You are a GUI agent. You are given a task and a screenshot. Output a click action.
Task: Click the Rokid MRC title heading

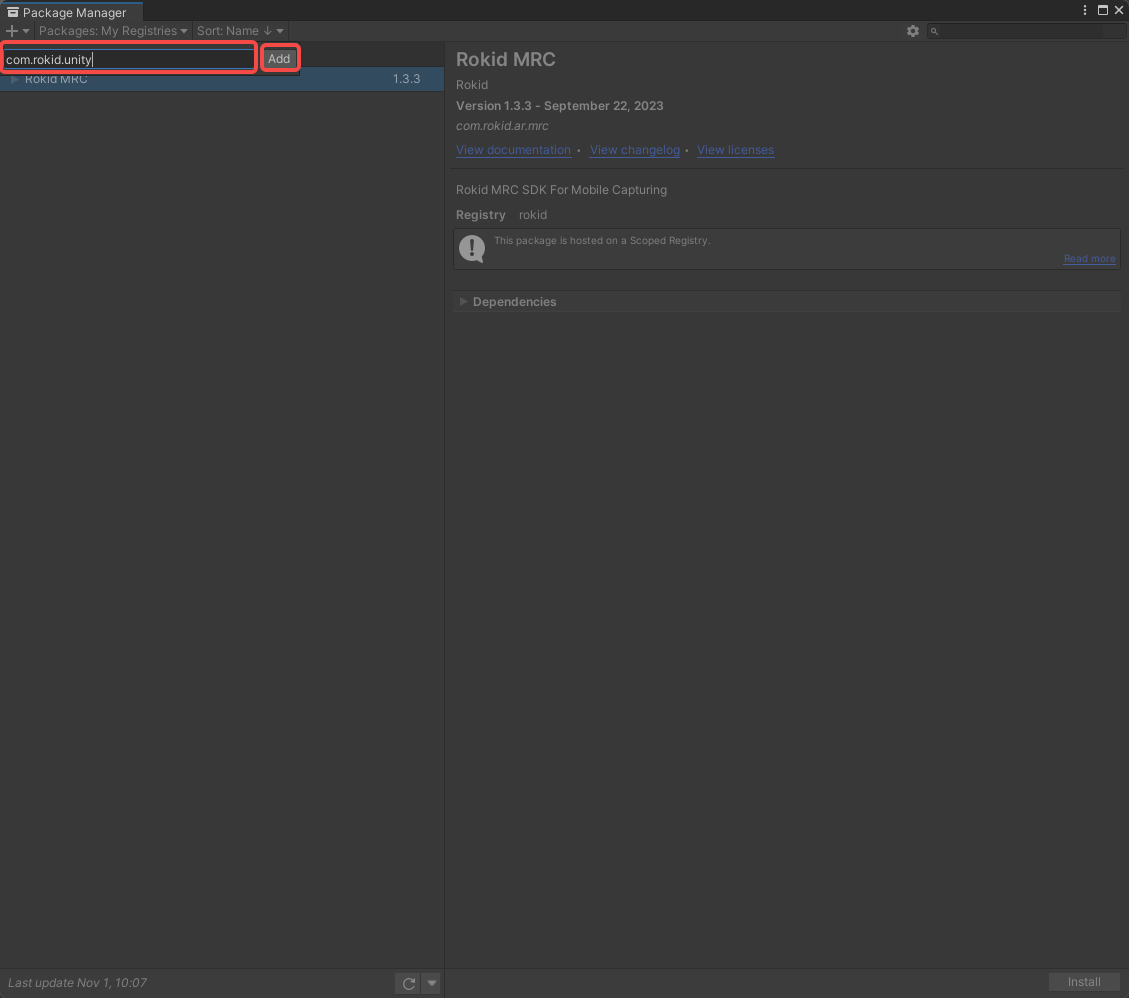505,60
